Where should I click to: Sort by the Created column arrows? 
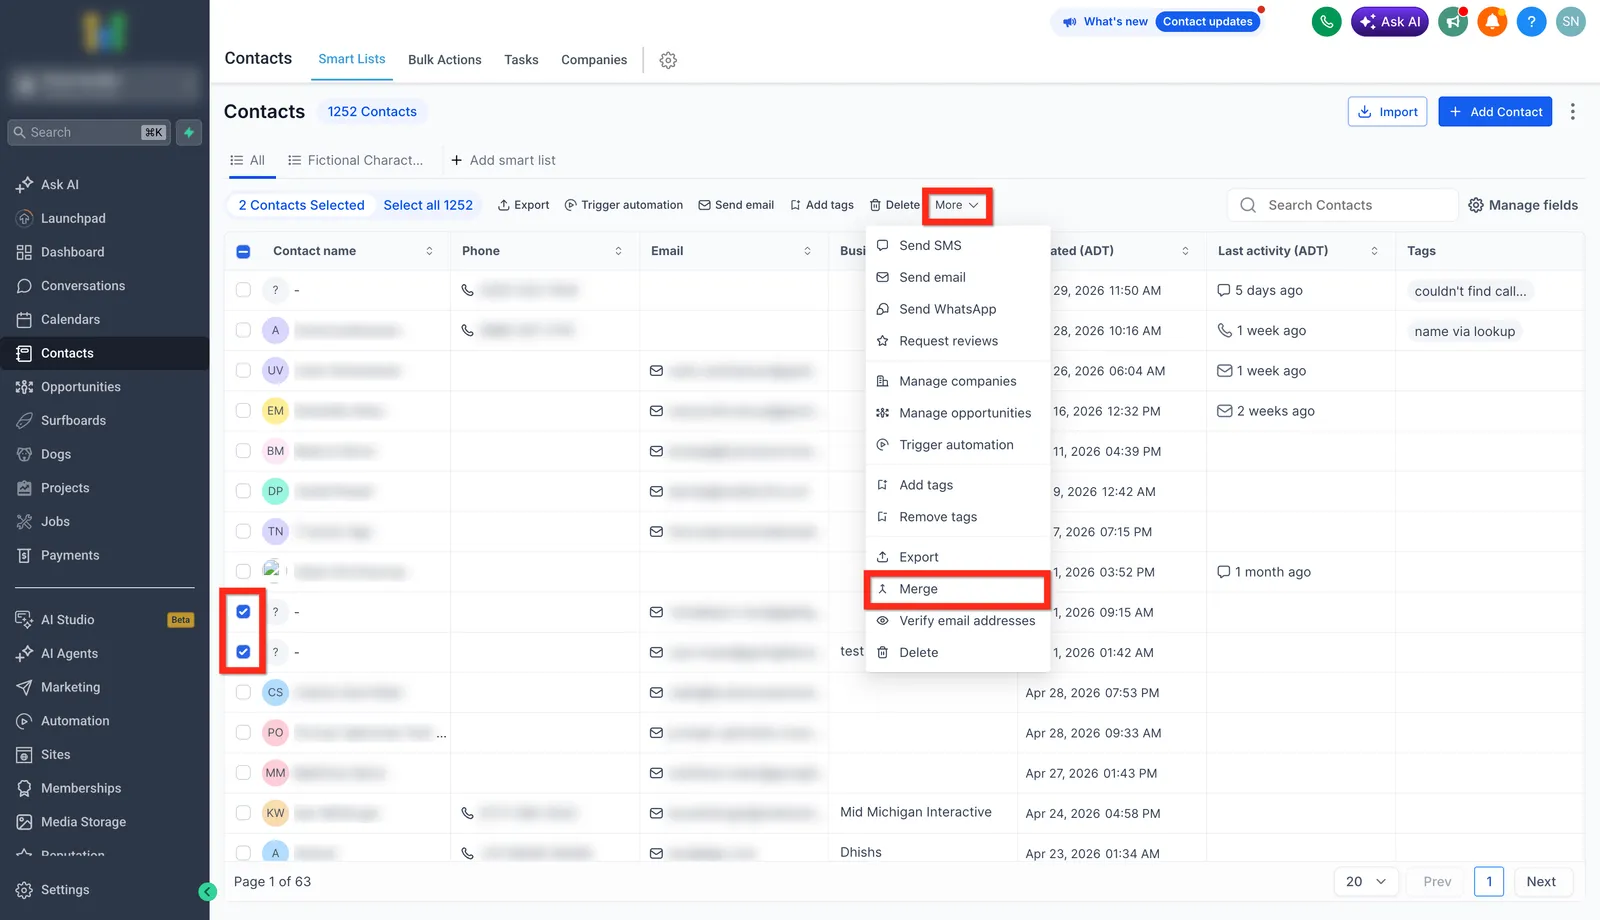[x=1185, y=251]
